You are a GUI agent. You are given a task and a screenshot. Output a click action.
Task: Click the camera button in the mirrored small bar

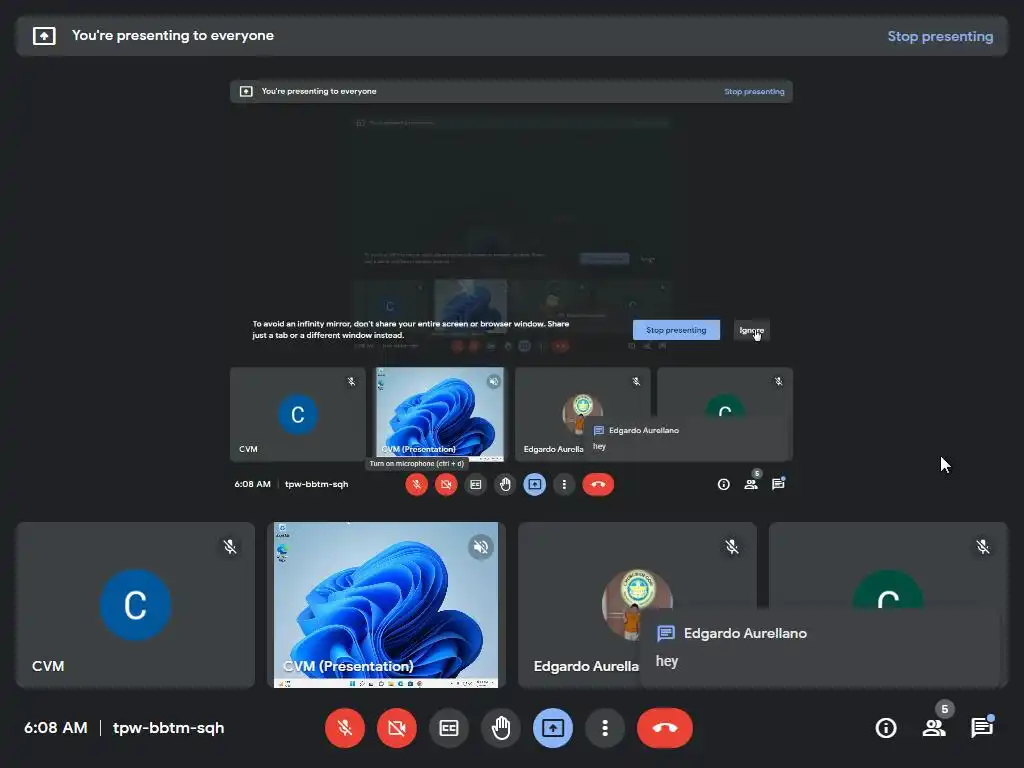point(446,485)
